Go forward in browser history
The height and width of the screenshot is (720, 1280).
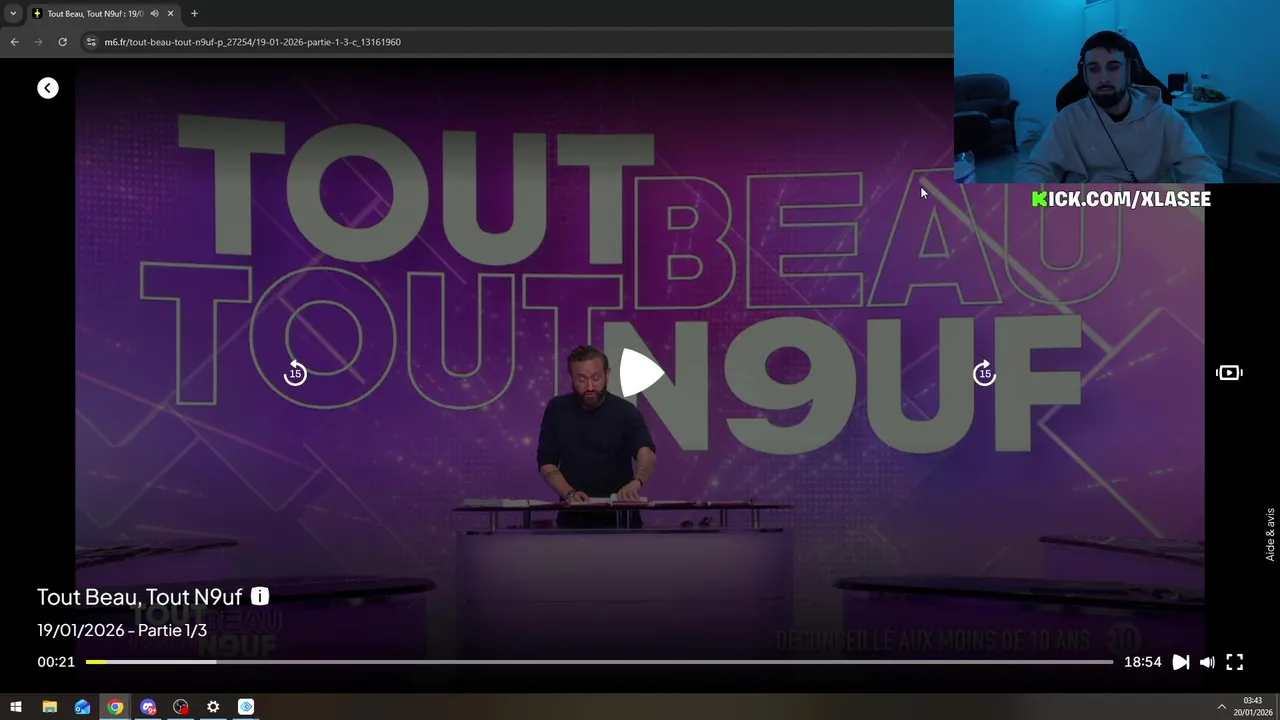point(38,42)
